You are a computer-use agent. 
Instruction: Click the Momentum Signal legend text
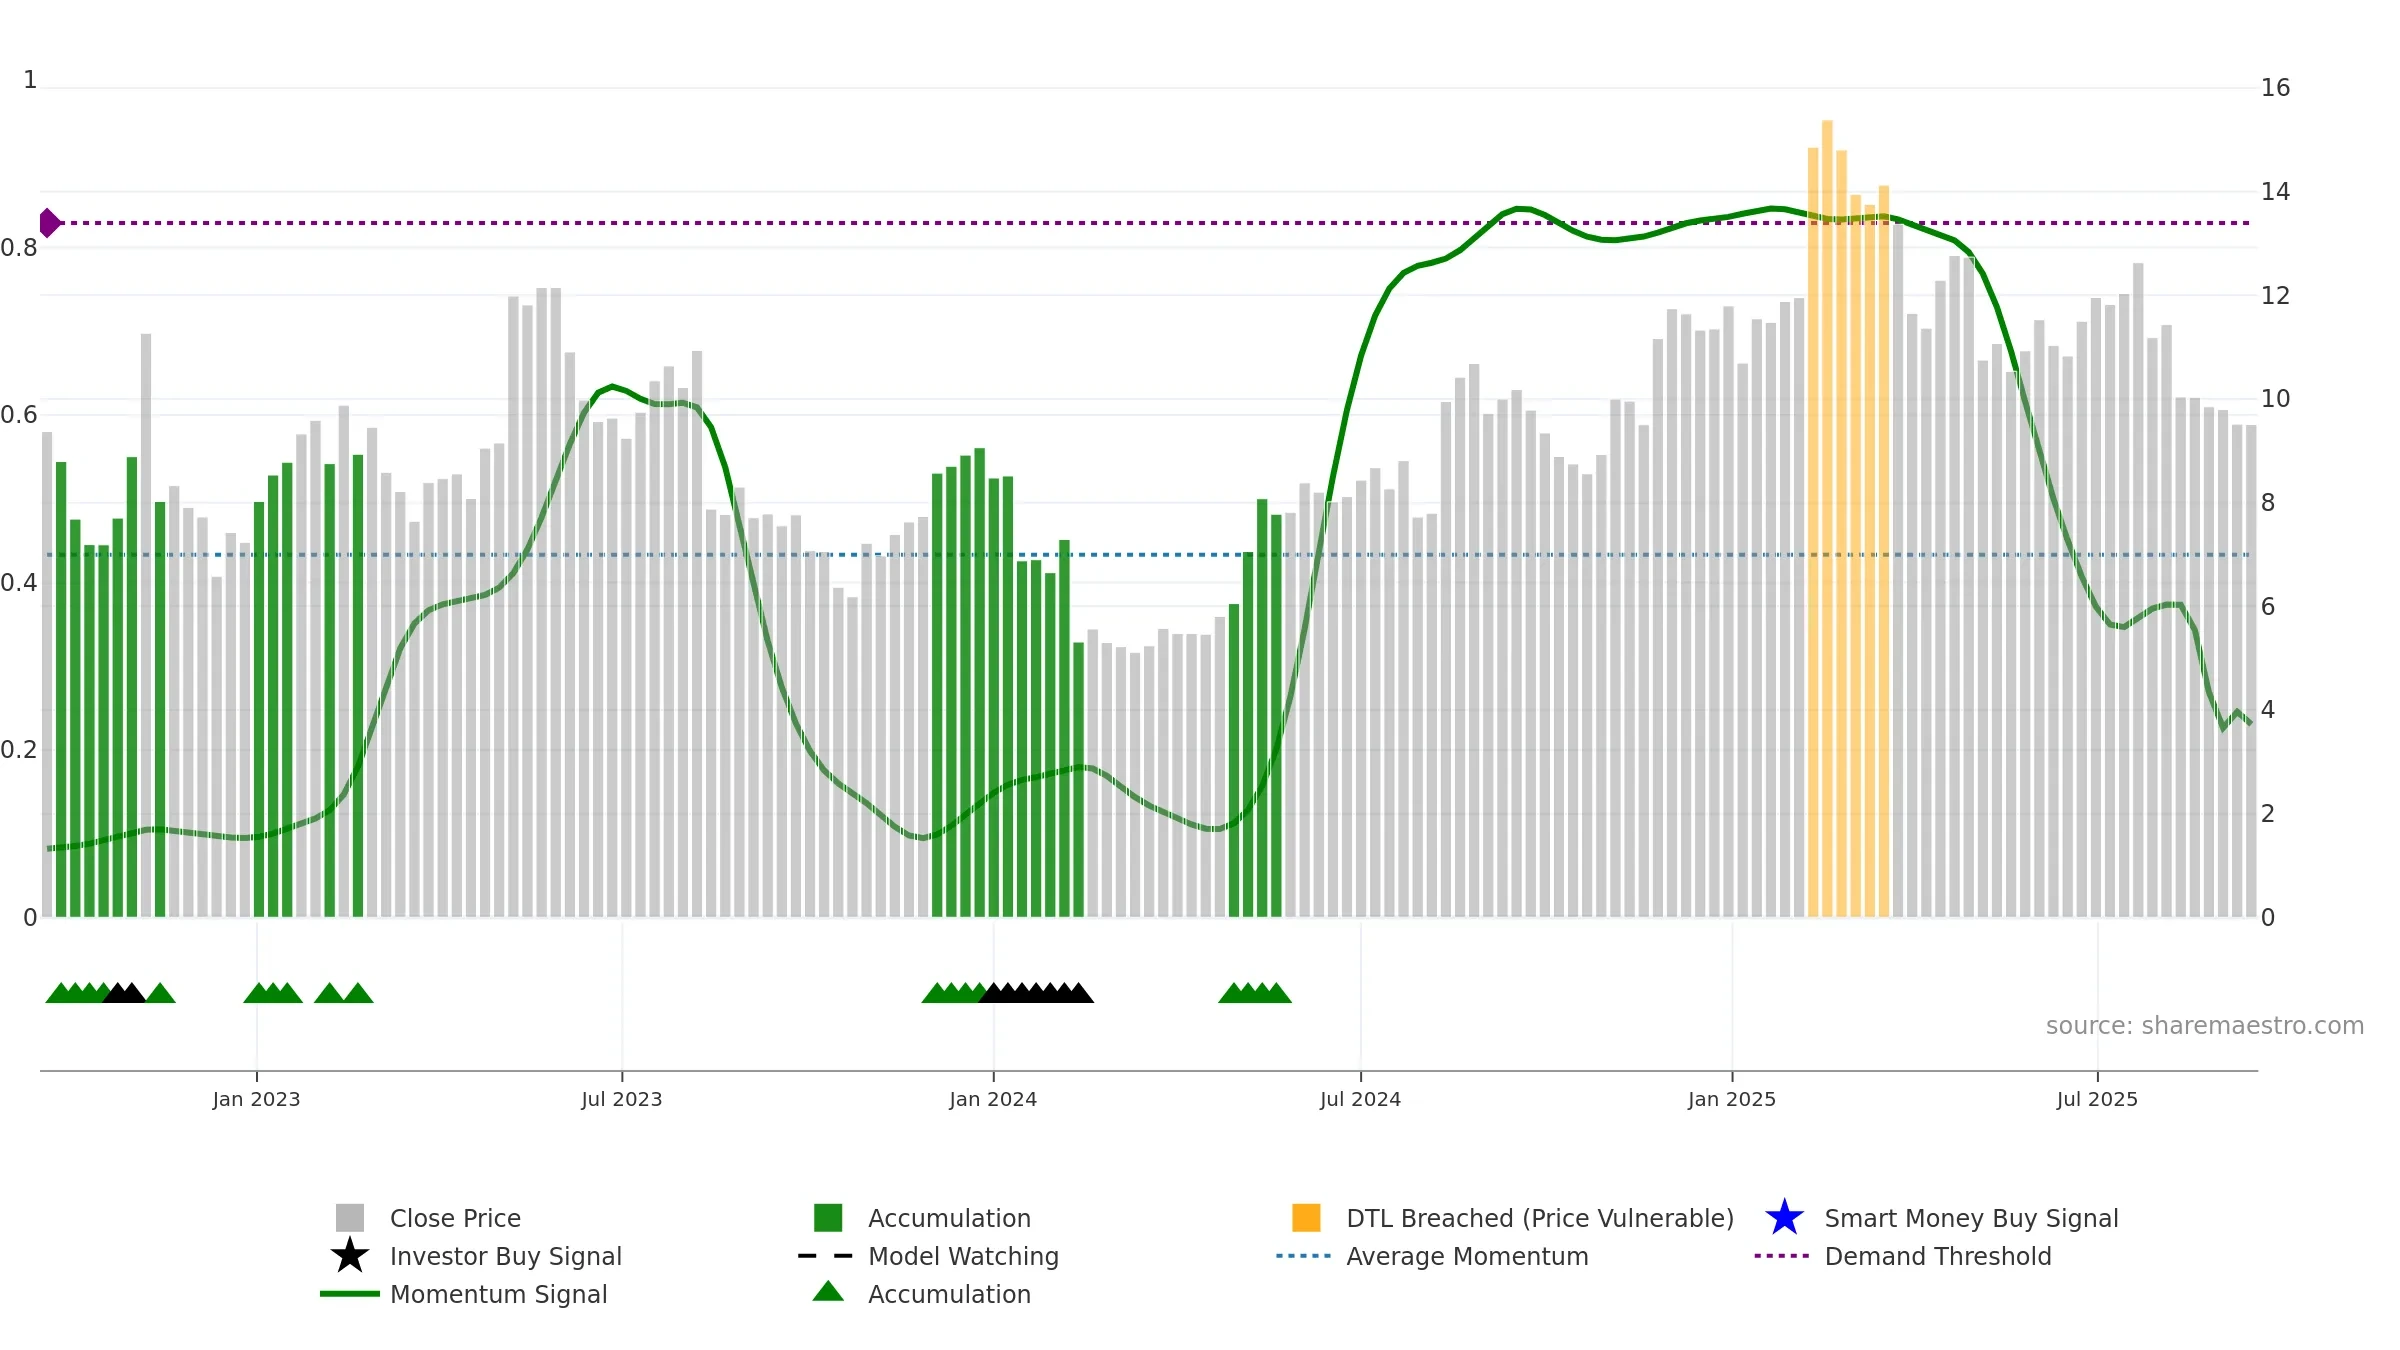(x=498, y=1294)
